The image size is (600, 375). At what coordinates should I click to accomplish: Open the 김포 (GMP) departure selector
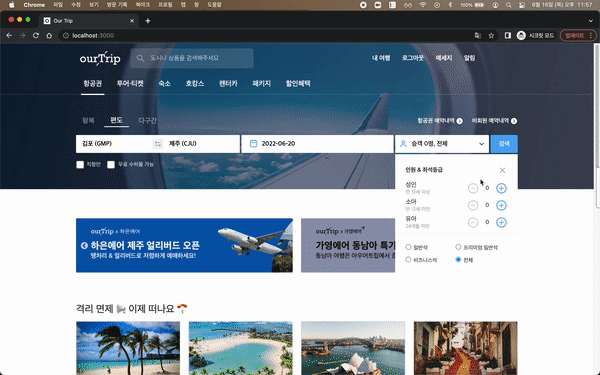click(x=114, y=144)
